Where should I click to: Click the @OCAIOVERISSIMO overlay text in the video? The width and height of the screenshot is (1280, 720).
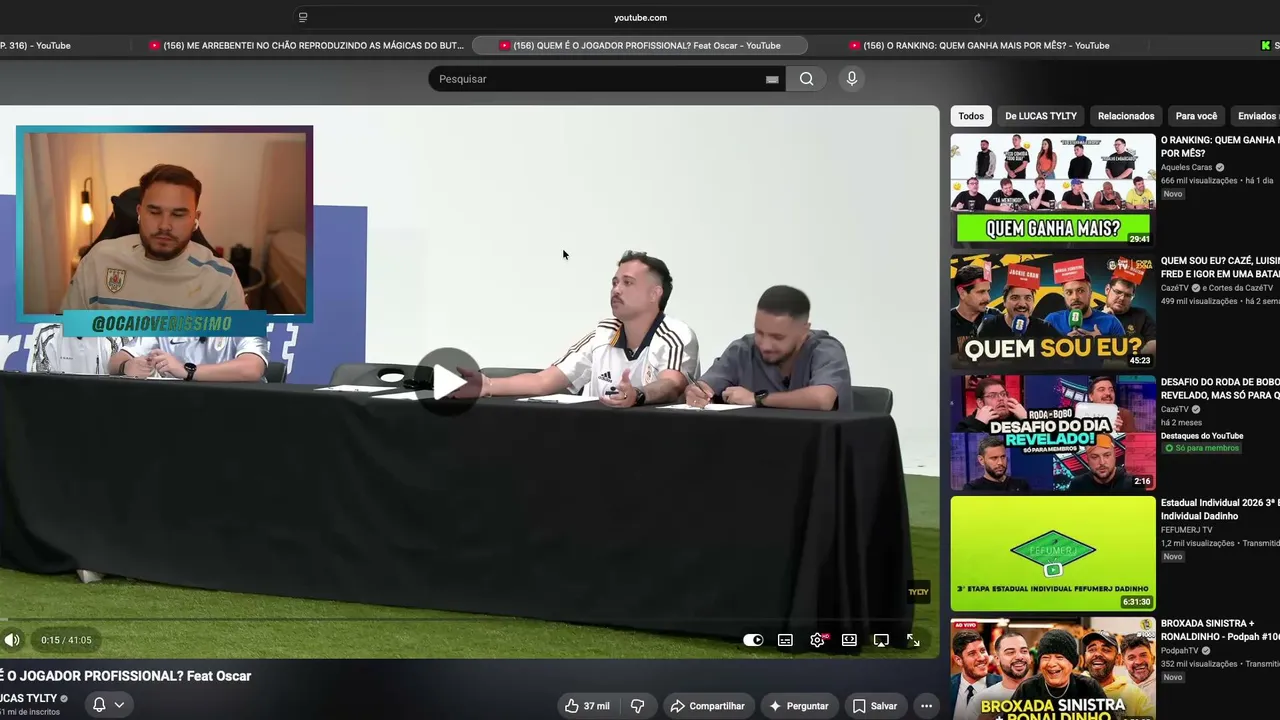(x=162, y=324)
